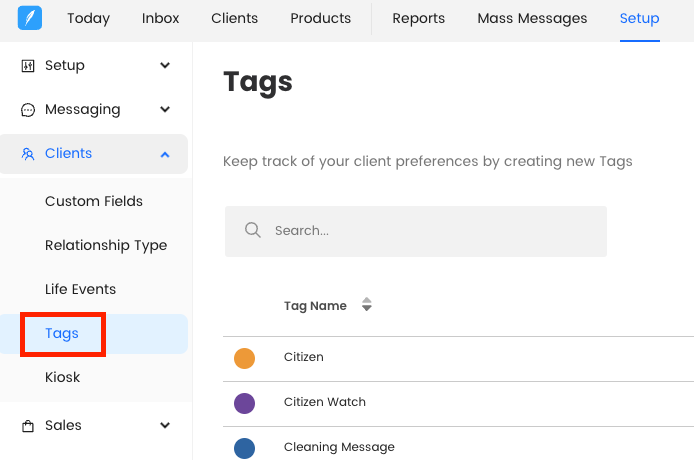
Task: Open Custom Fields settings page
Action: tap(94, 201)
